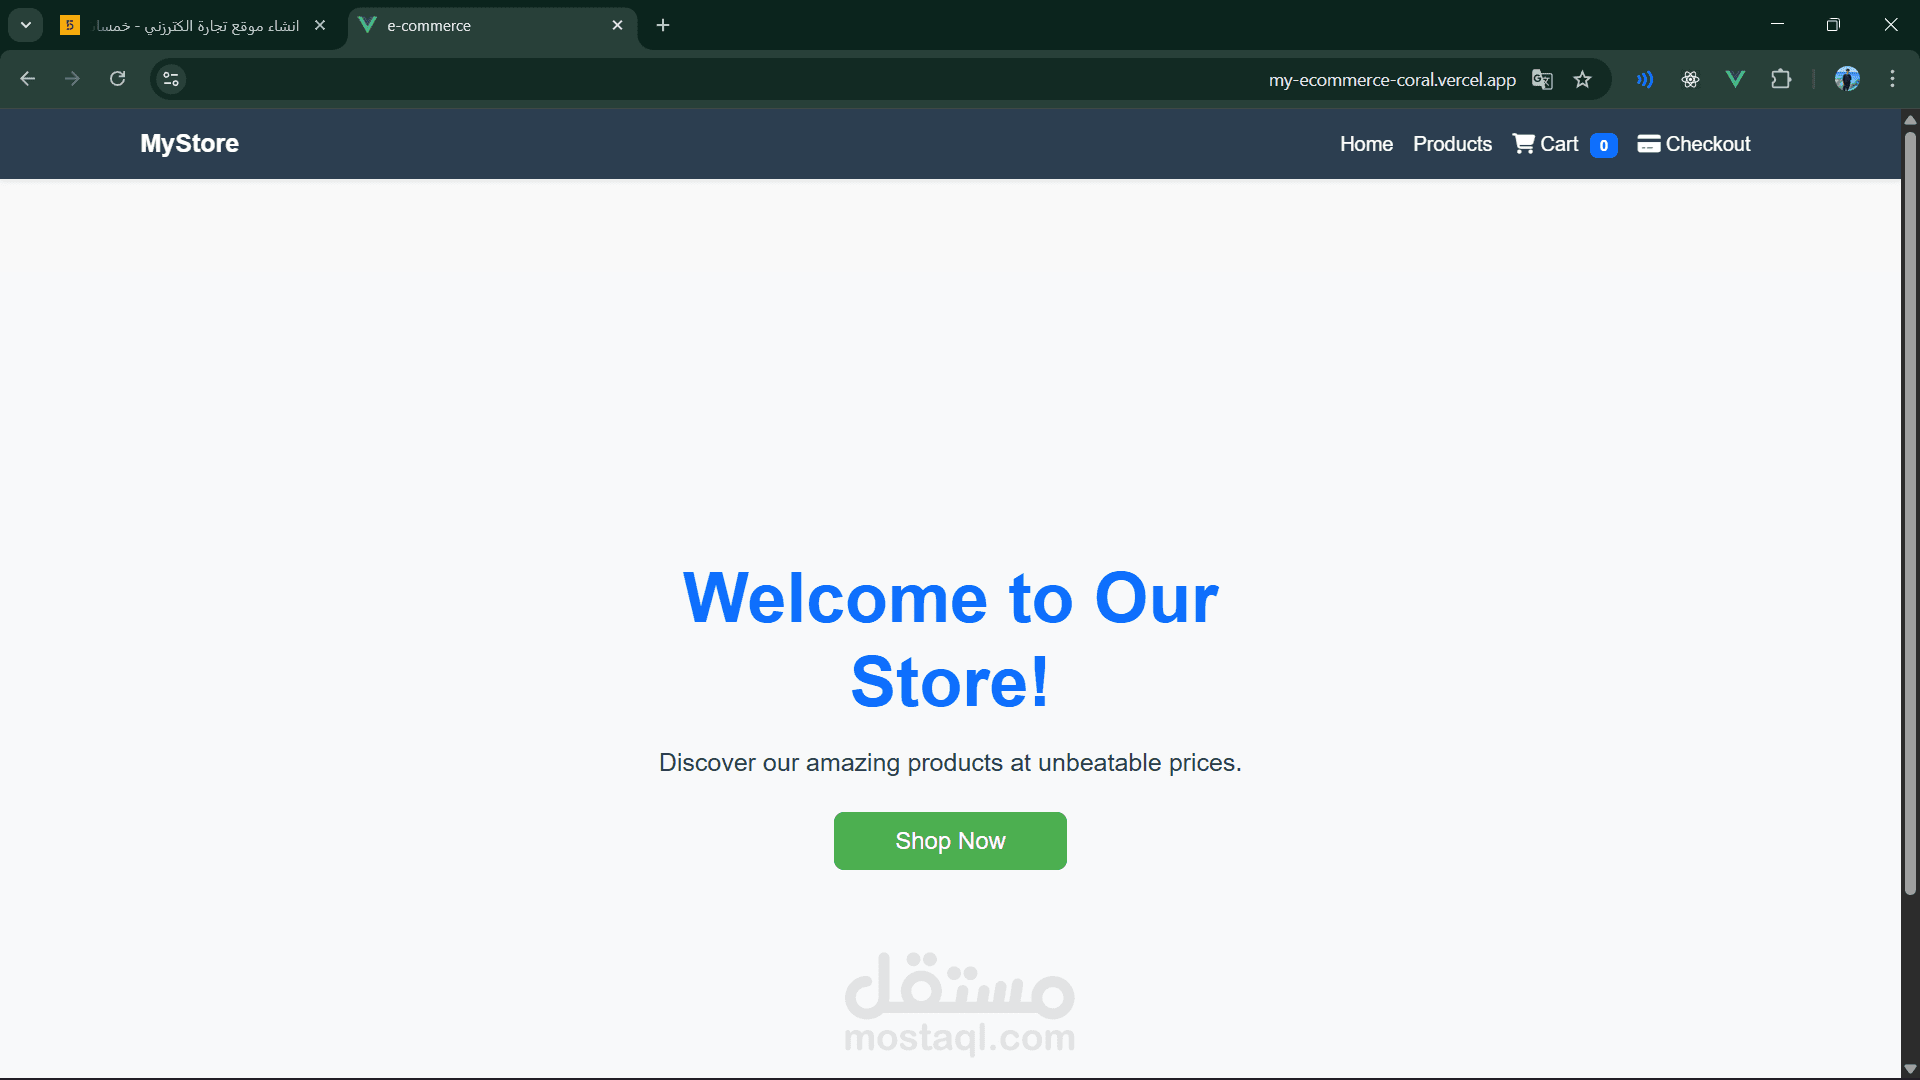Click the site information icon in address bar
The width and height of the screenshot is (1920, 1080).
(171, 79)
